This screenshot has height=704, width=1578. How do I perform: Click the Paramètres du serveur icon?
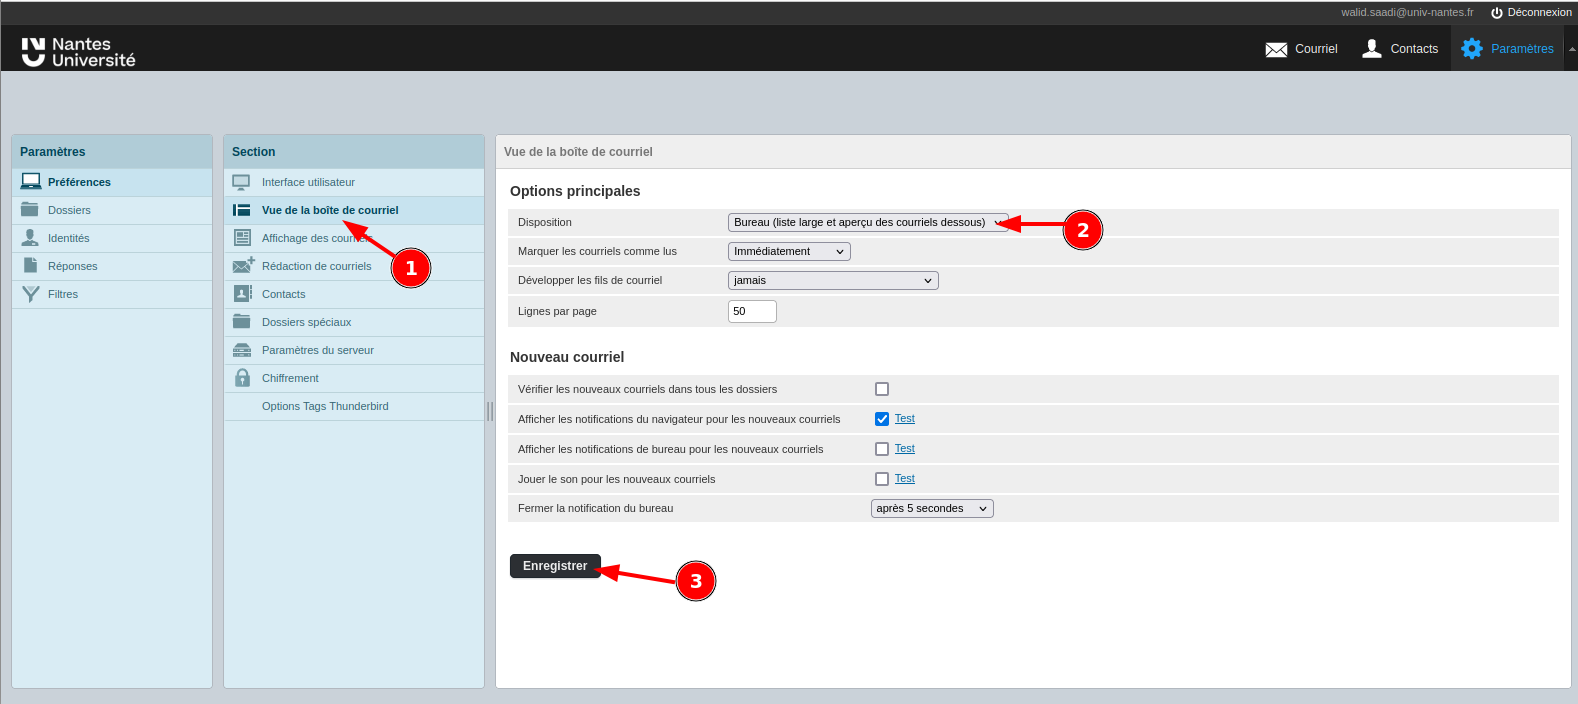(x=242, y=350)
